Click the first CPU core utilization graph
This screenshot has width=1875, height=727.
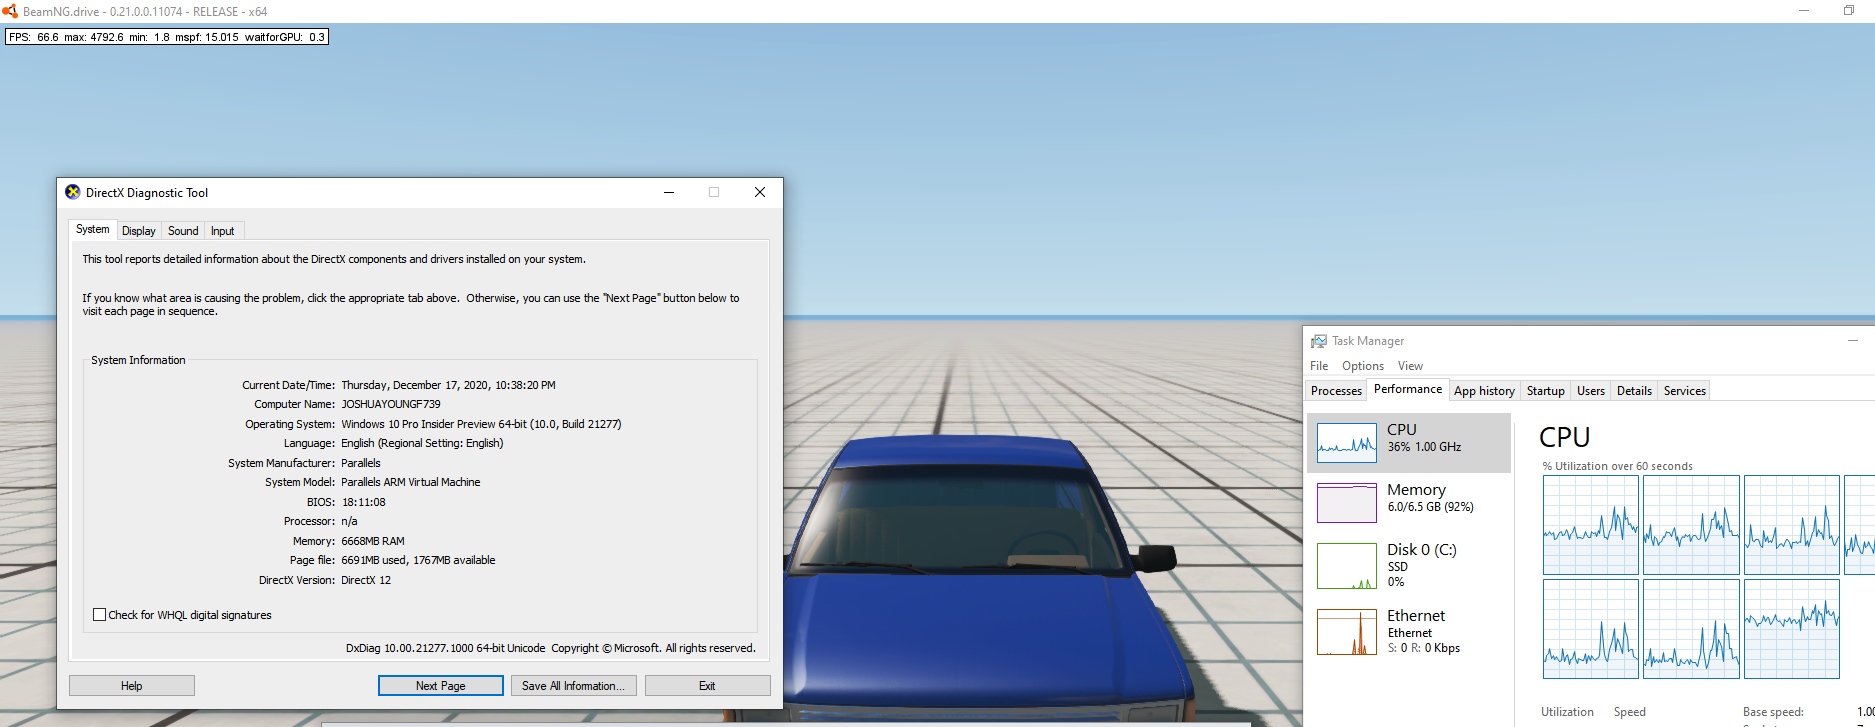pos(1591,525)
